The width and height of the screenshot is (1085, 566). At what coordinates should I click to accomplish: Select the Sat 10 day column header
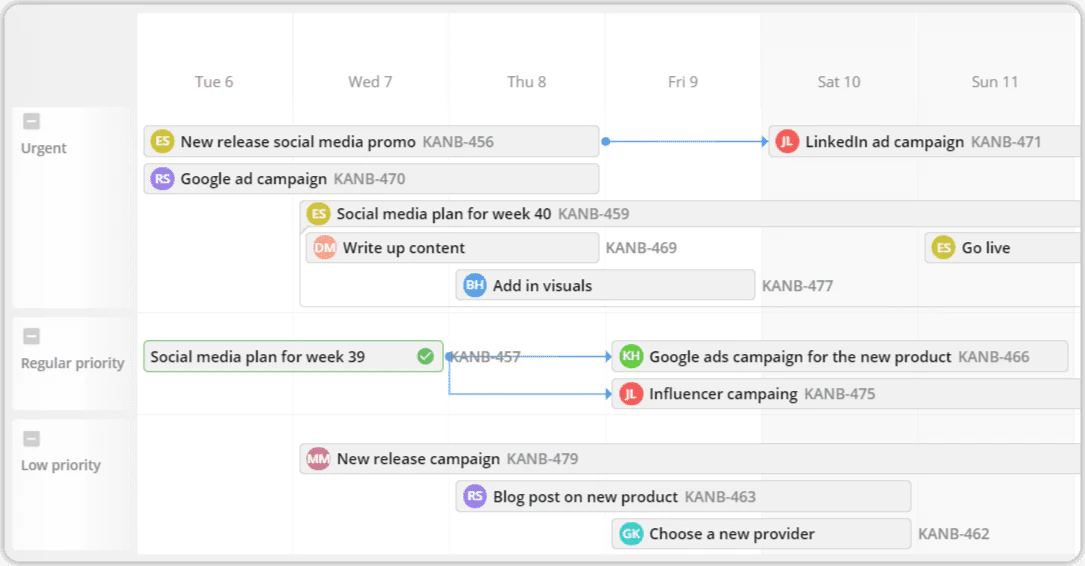[x=838, y=82]
